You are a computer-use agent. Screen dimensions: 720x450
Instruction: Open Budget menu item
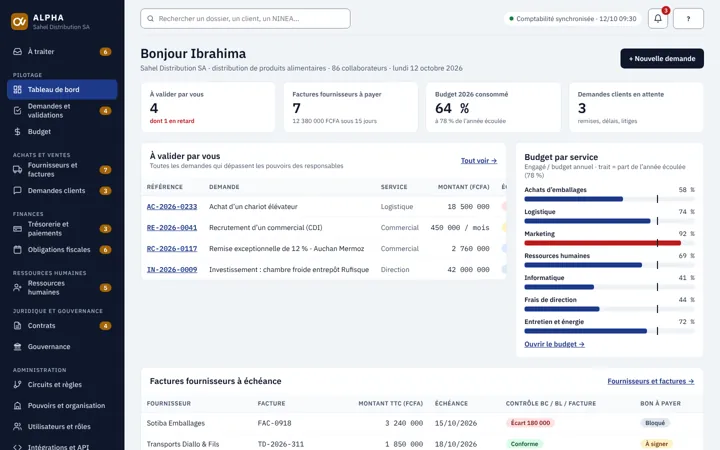(x=62, y=132)
